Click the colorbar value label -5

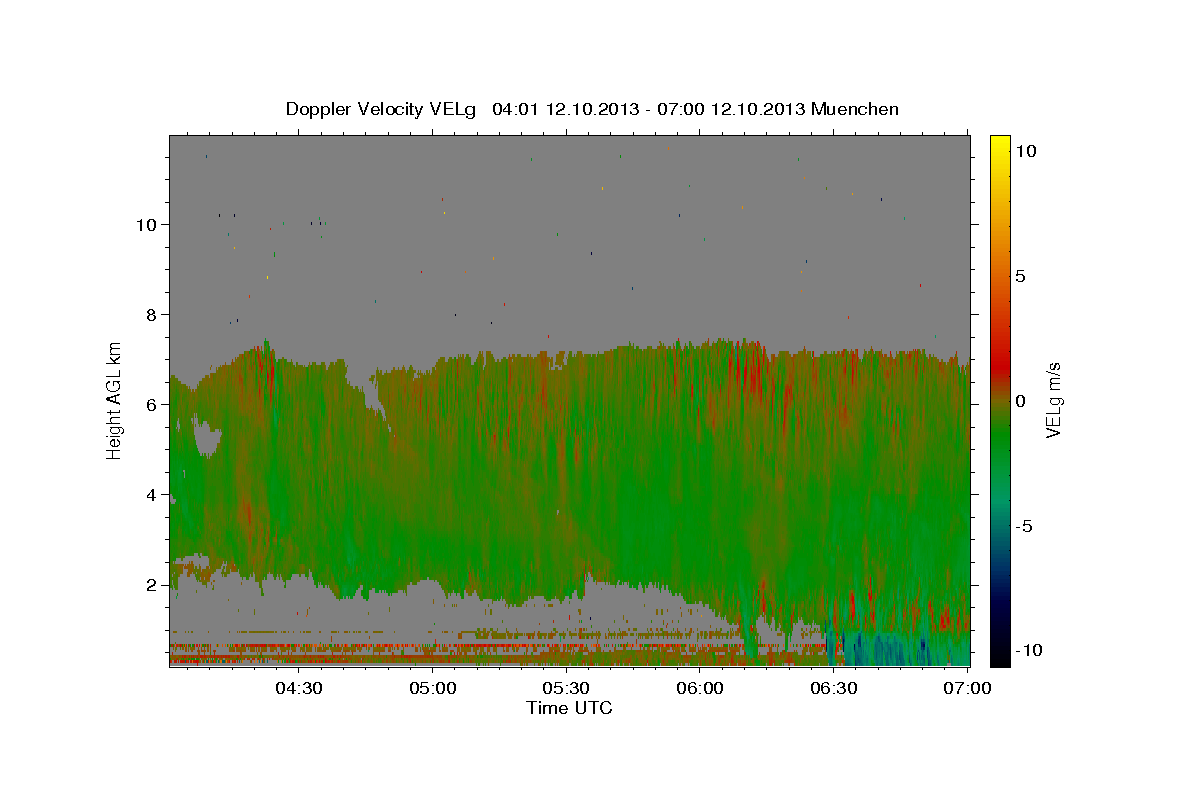1024,526
